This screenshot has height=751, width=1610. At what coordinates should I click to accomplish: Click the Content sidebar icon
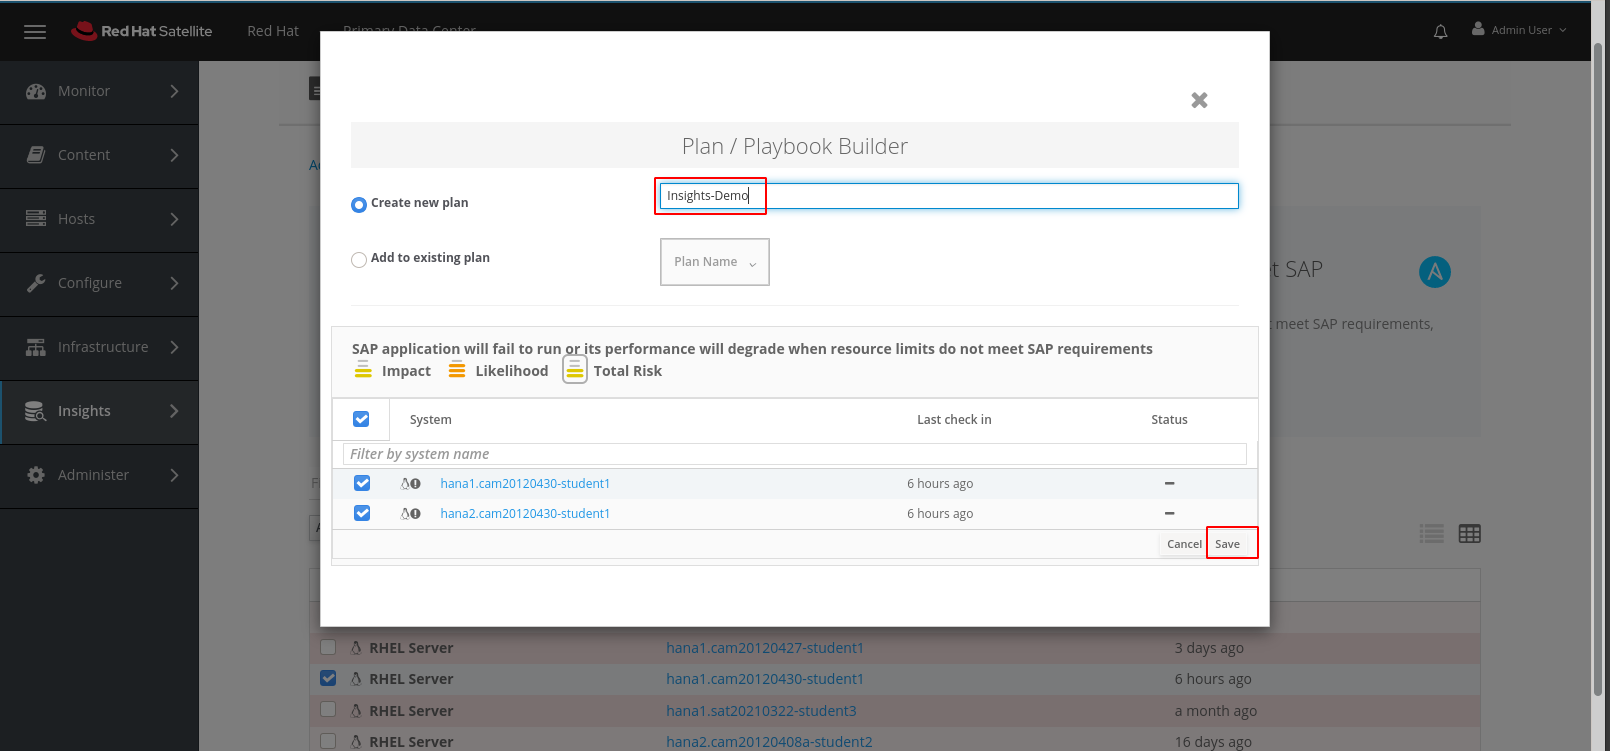click(36, 155)
